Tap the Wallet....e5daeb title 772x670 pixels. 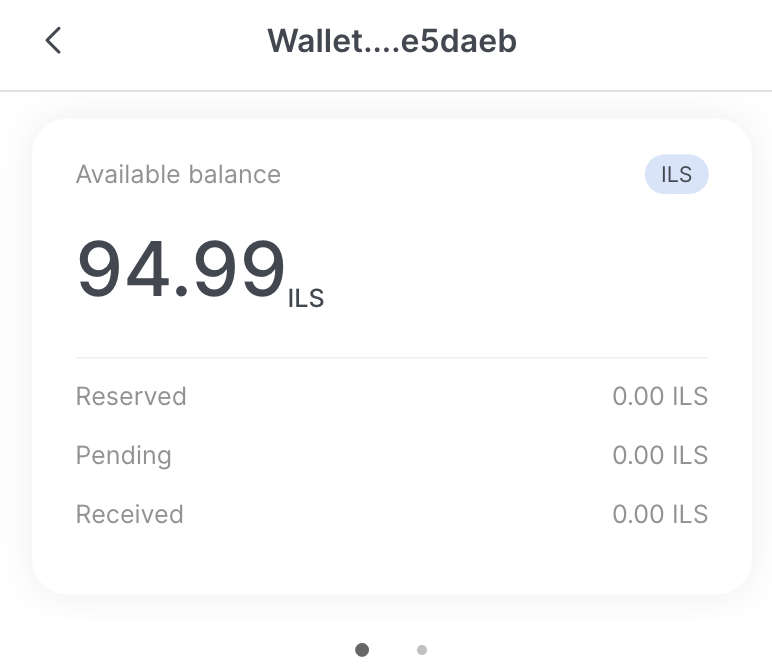pyautogui.click(x=391, y=41)
